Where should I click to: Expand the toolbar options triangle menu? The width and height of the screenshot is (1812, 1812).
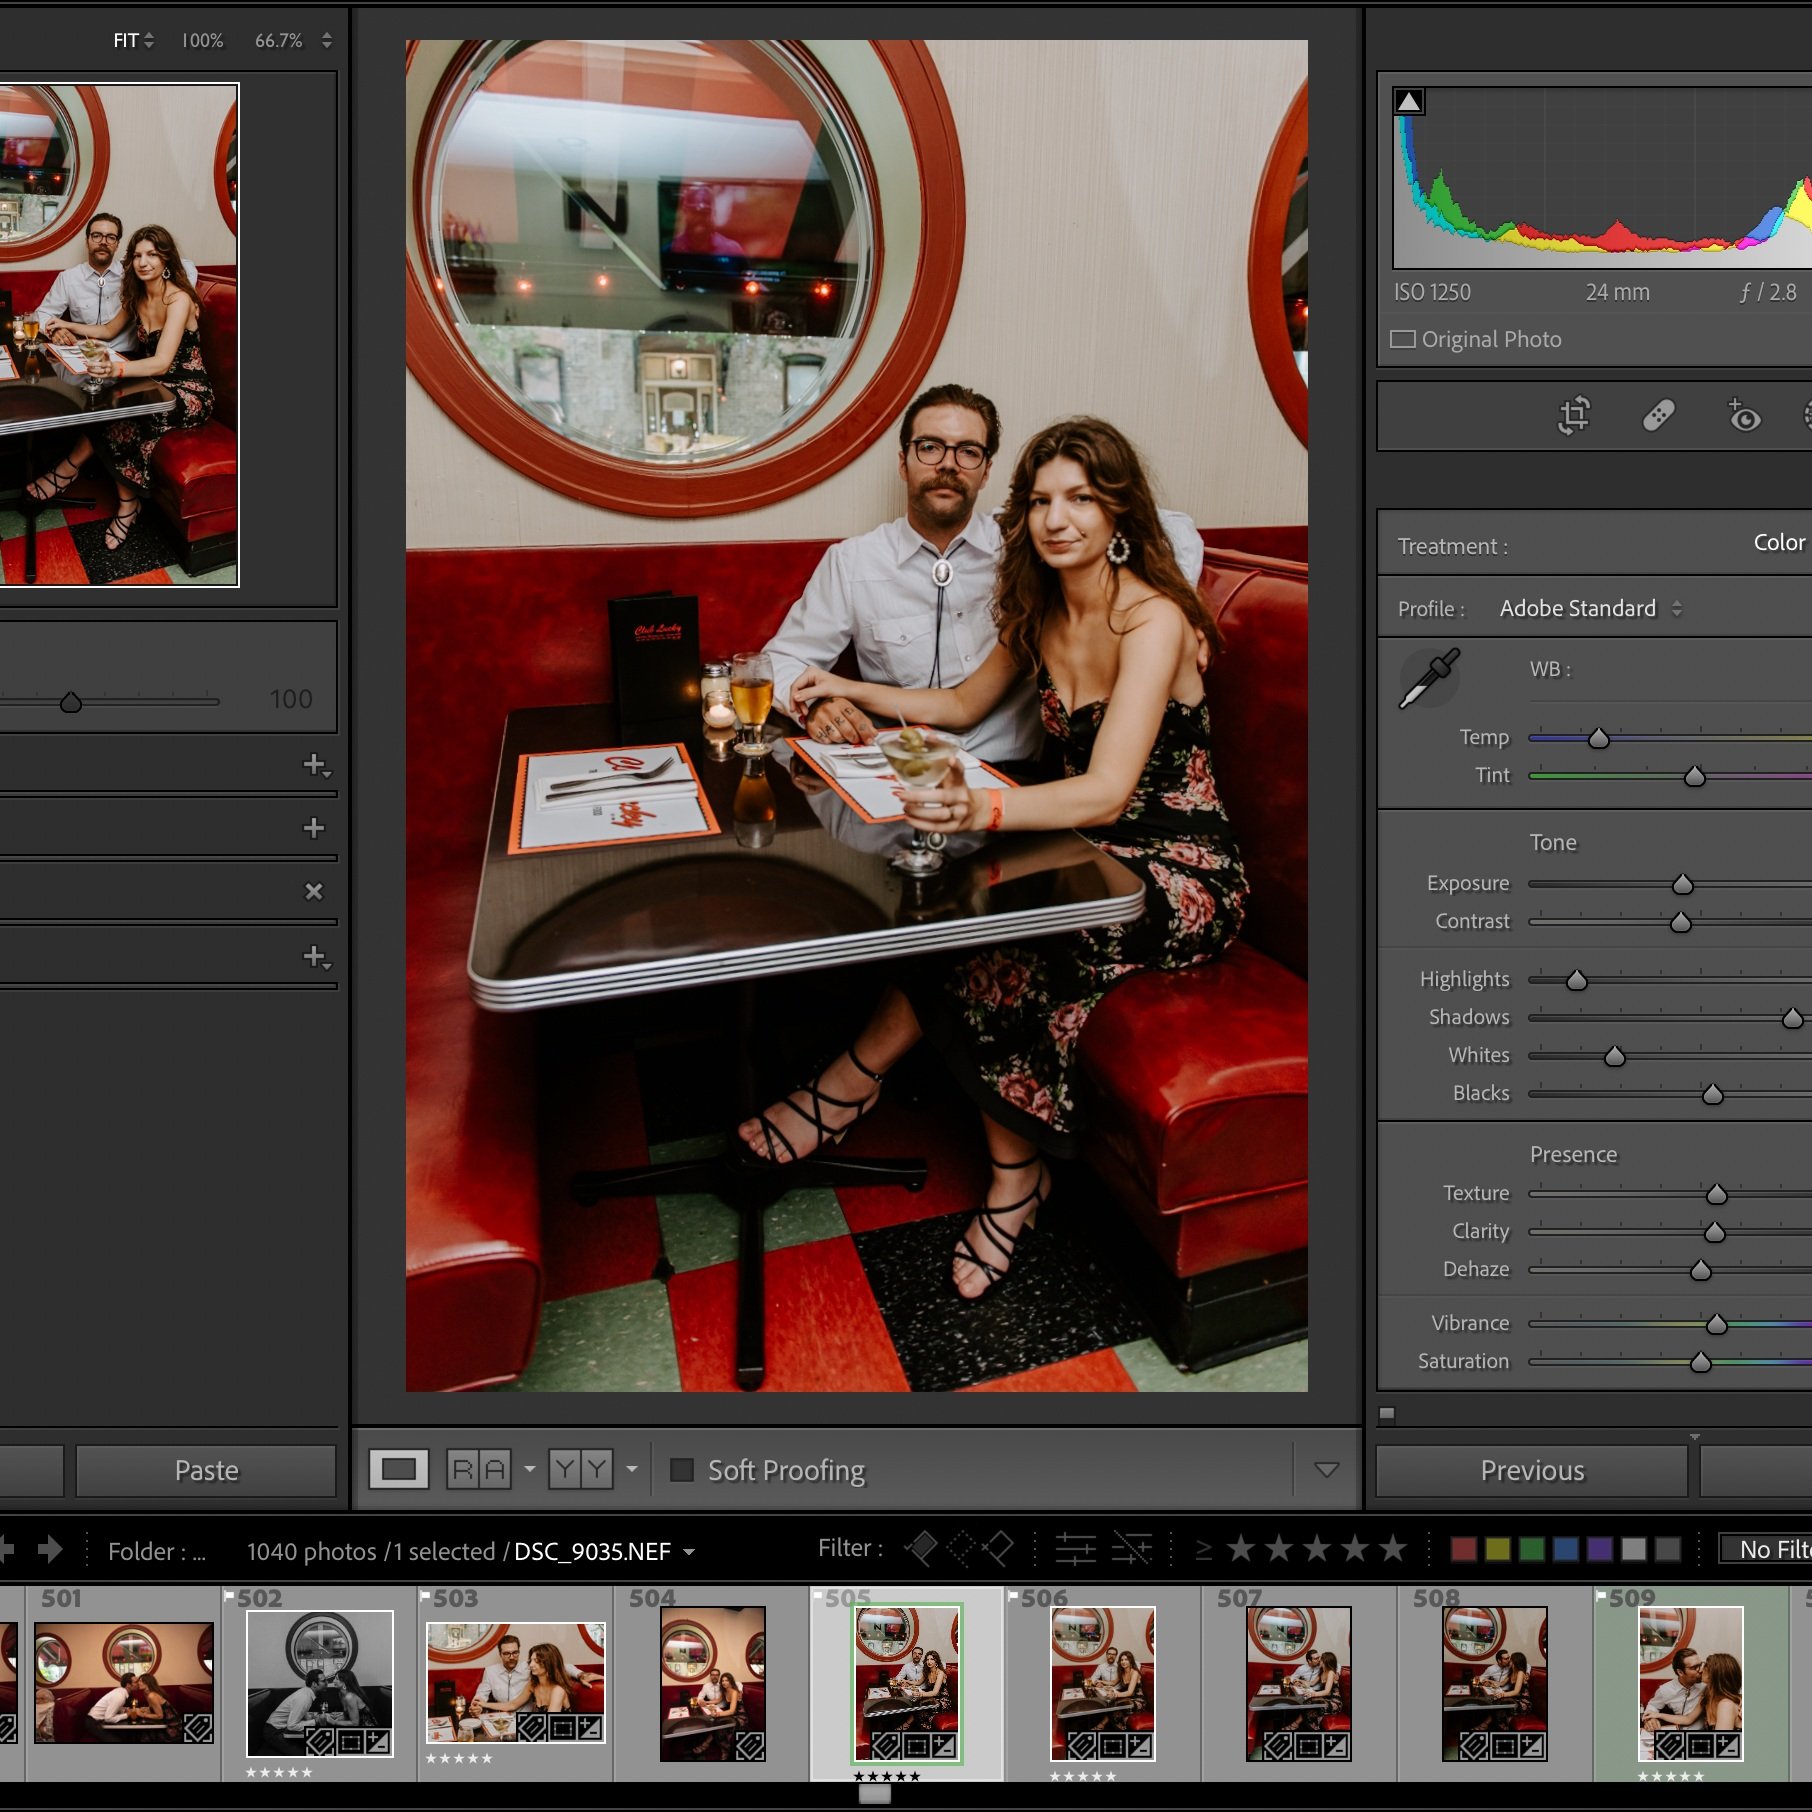pyautogui.click(x=1326, y=1469)
